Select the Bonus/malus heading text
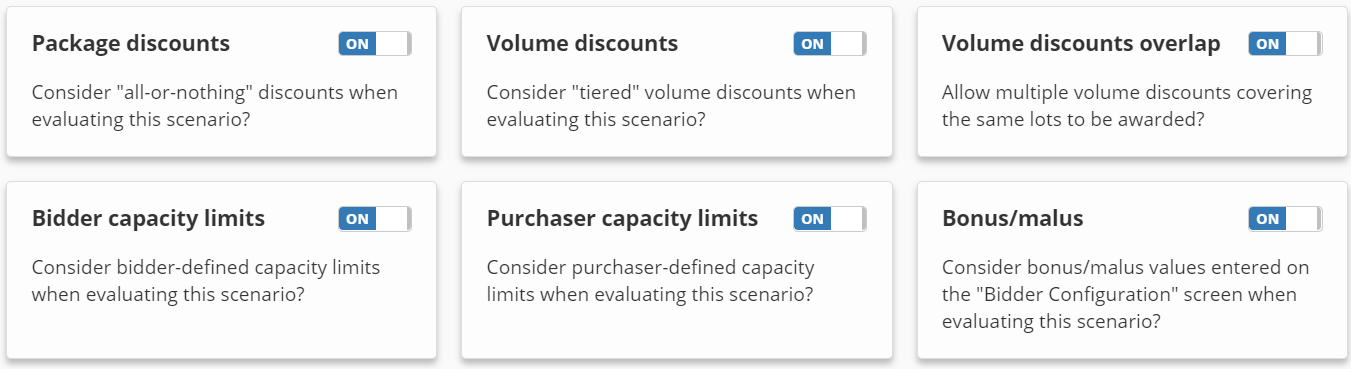The height and width of the screenshot is (369, 1351). (x=1012, y=219)
